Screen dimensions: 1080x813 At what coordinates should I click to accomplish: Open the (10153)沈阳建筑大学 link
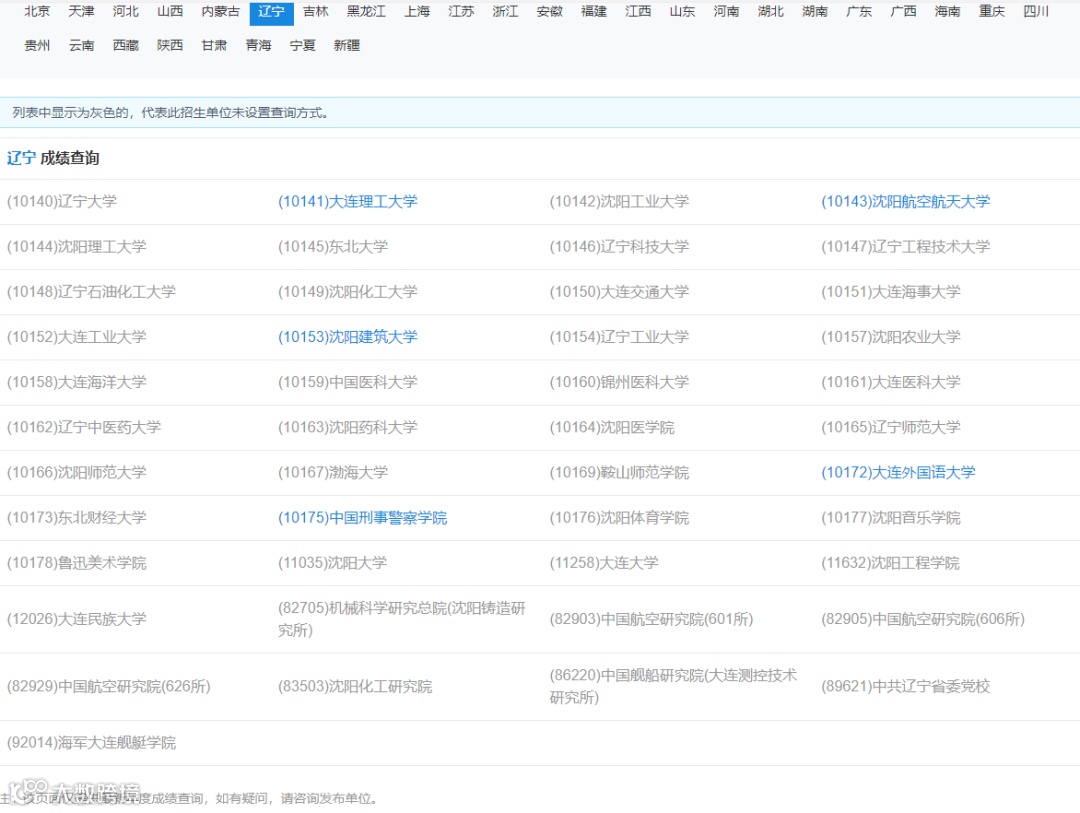[x=348, y=337]
